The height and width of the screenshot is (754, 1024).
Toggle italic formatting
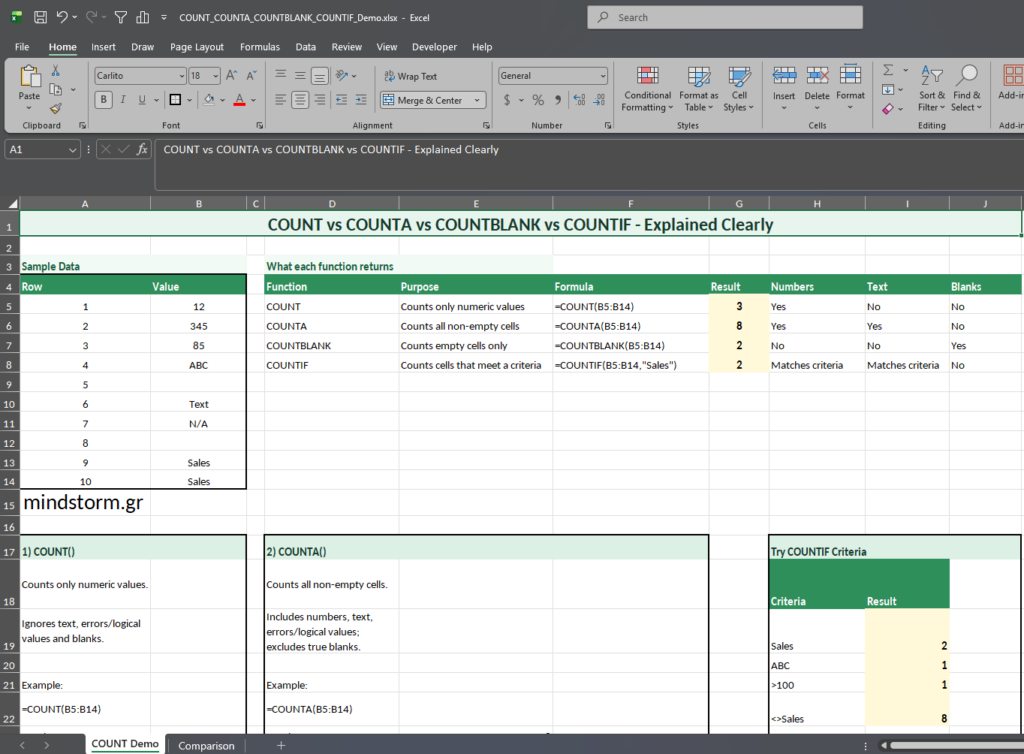122,100
